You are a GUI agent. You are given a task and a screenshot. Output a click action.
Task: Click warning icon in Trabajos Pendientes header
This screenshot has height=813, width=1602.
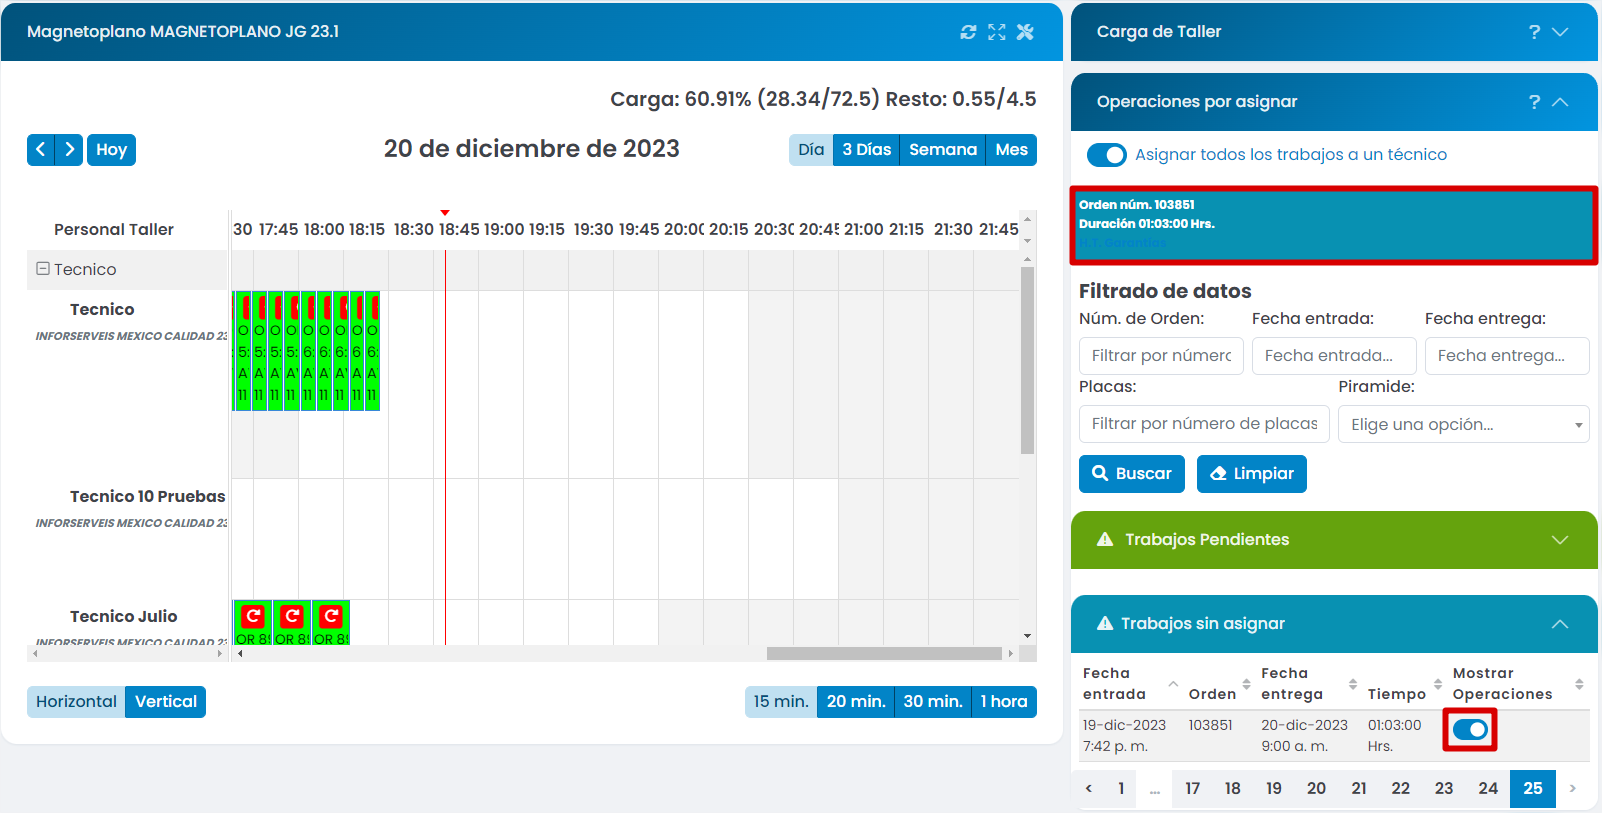pyautogui.click(x=1105, y=540)
